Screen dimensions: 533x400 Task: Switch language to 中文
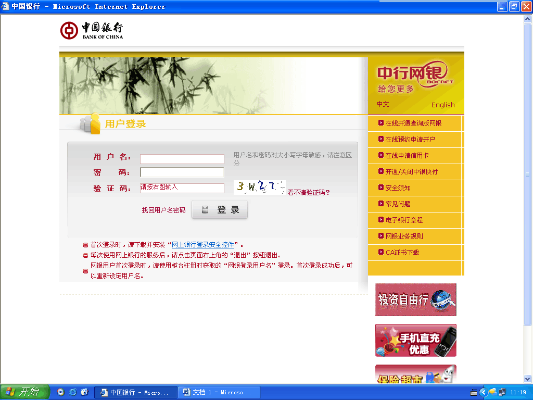tap(383, 104)
